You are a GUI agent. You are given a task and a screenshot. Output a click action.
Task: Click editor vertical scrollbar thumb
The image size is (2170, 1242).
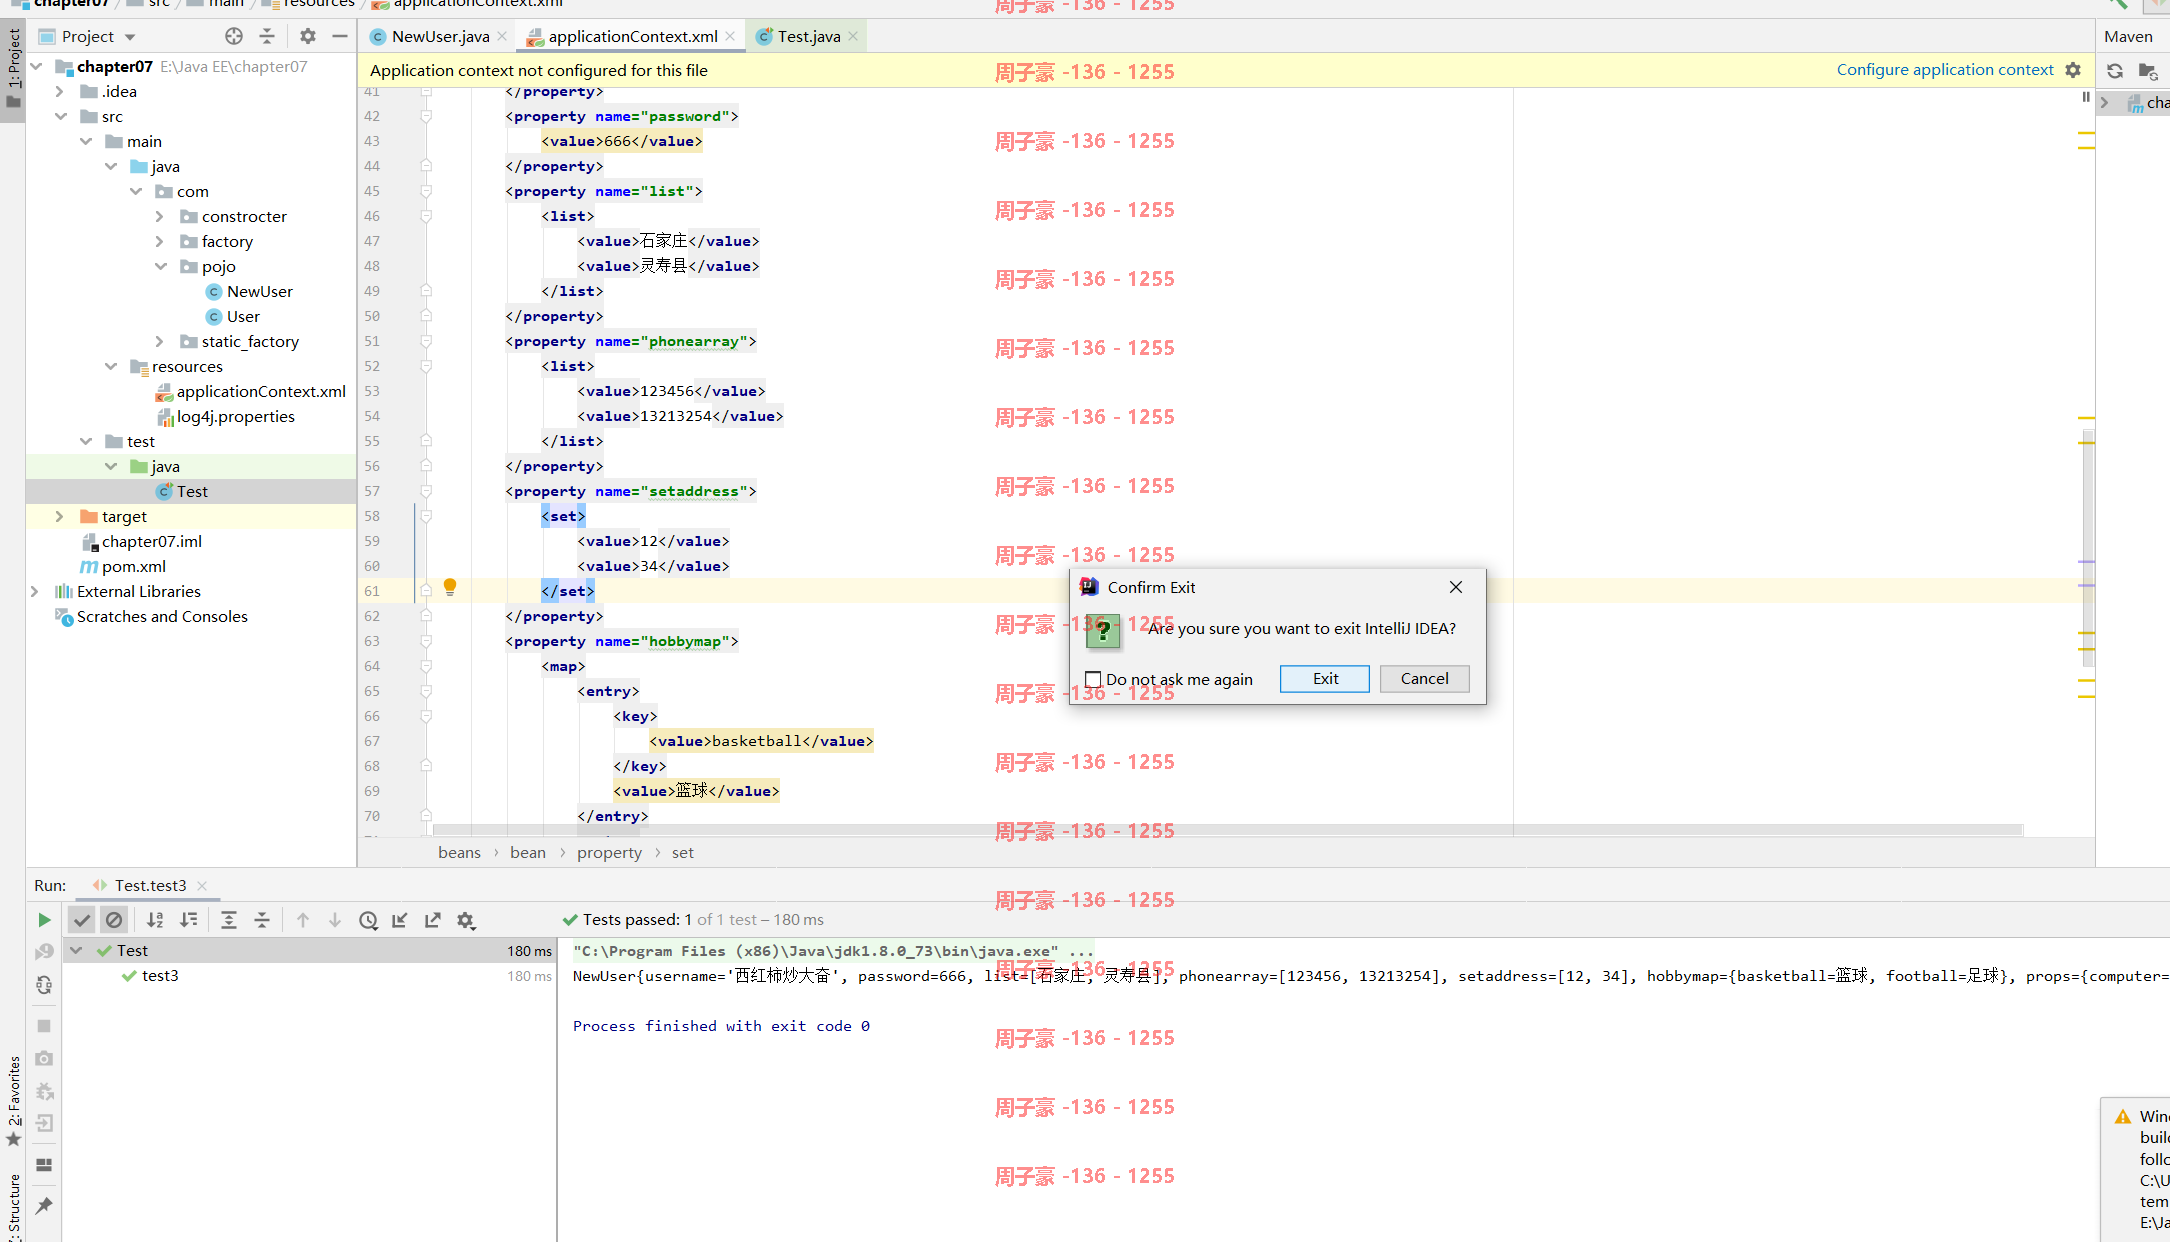click(2087, 548)
